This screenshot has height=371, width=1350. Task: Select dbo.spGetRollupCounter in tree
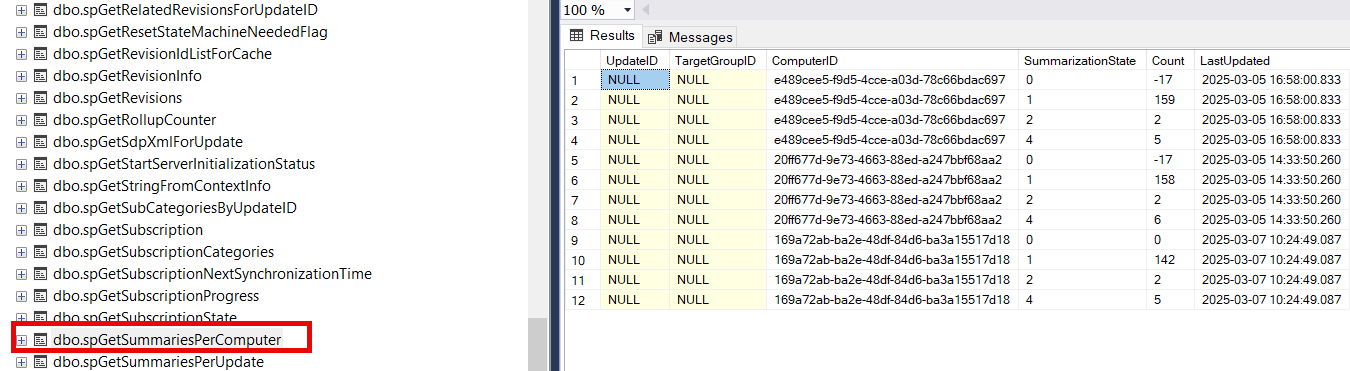(x=134, y=120)
